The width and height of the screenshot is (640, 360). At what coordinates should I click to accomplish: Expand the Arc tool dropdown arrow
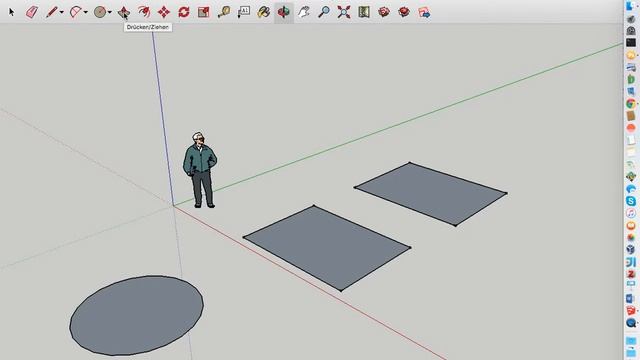point(86,12)
